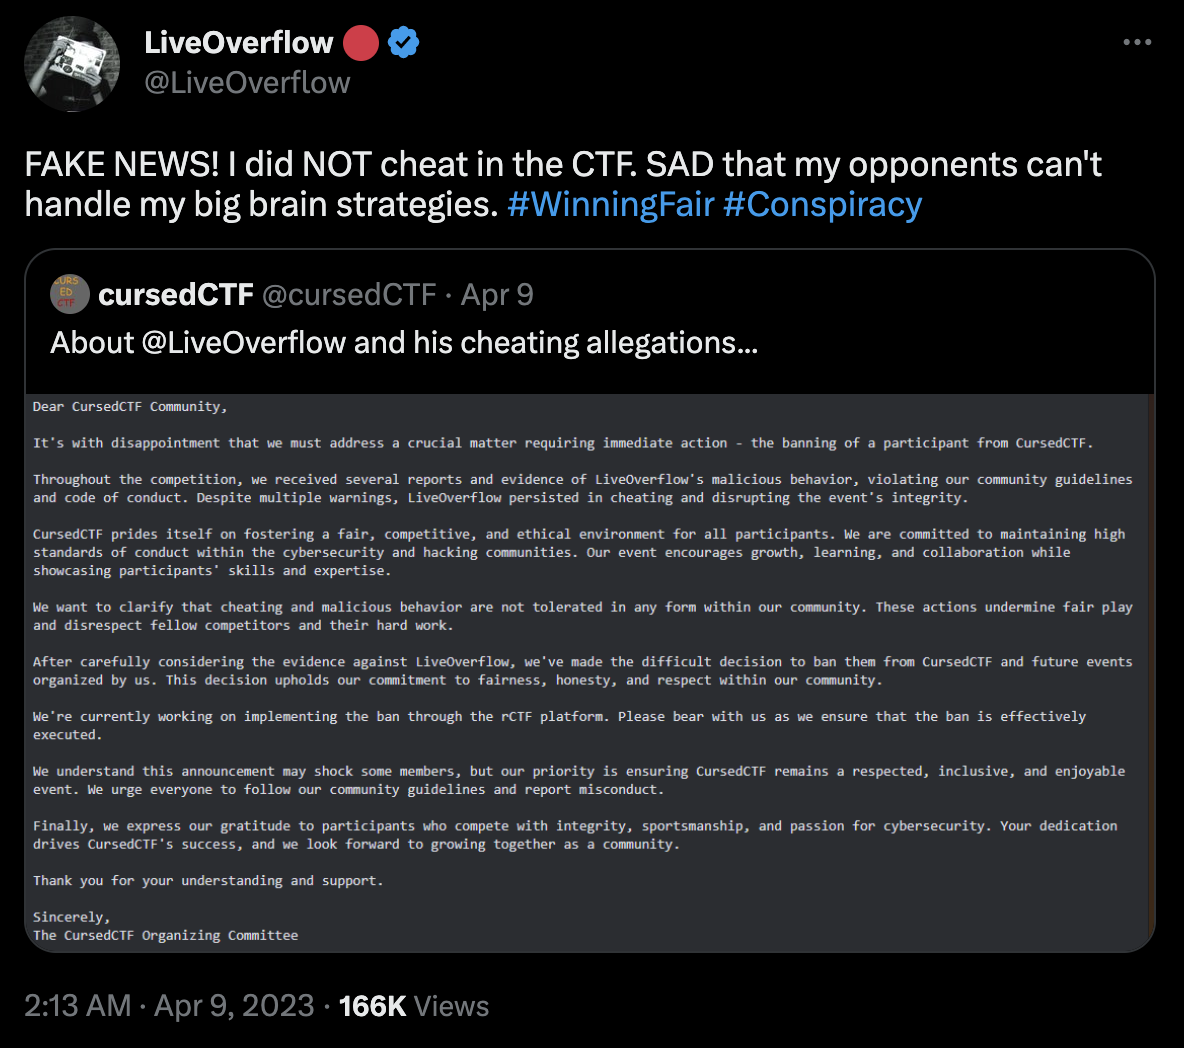
Task: Click the 2:13 AM · Apr 9, 2023 timestamp
Action: coord(169,1005)
